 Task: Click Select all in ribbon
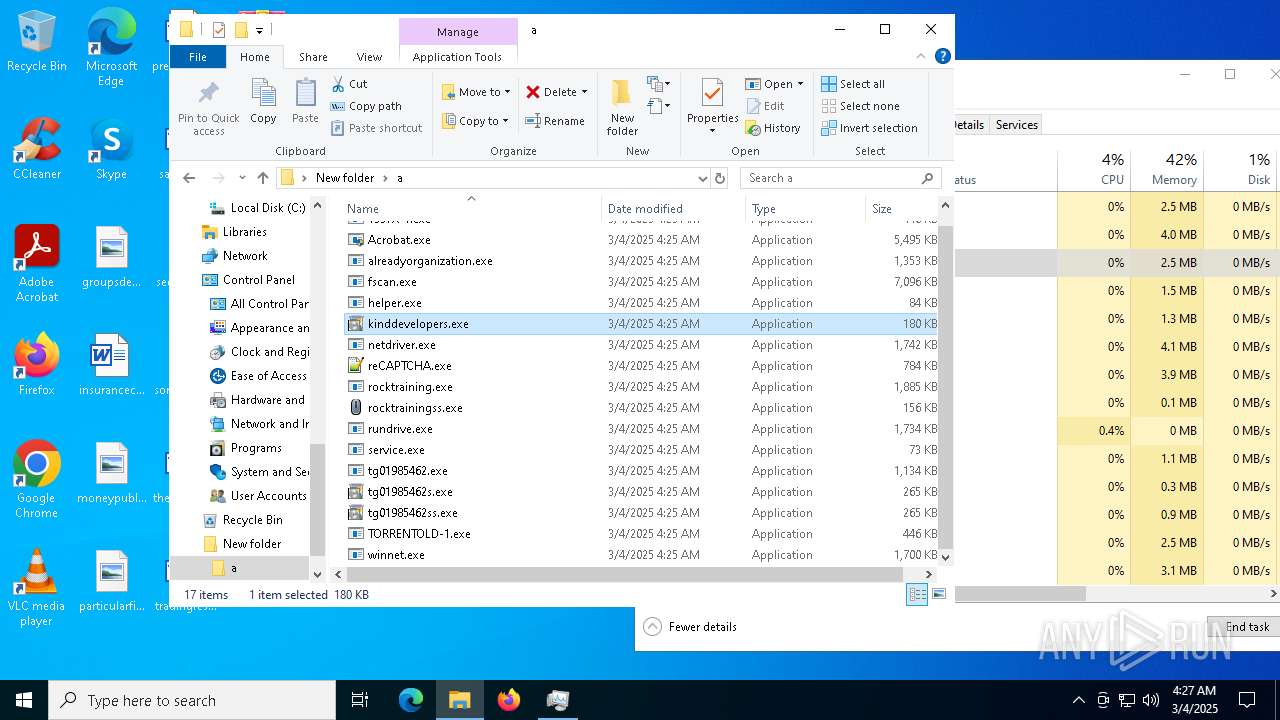pyautogui.click(x=853, y=84)
